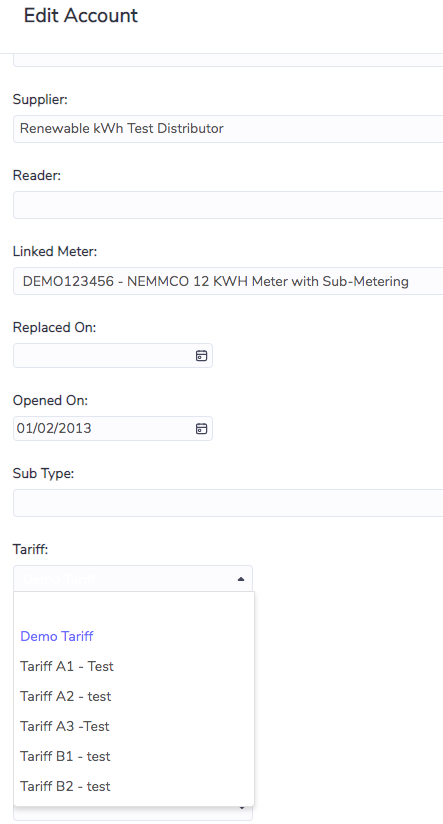Open the Opened On calendar picker icon

pyautogui.click(x=201, y=429)
